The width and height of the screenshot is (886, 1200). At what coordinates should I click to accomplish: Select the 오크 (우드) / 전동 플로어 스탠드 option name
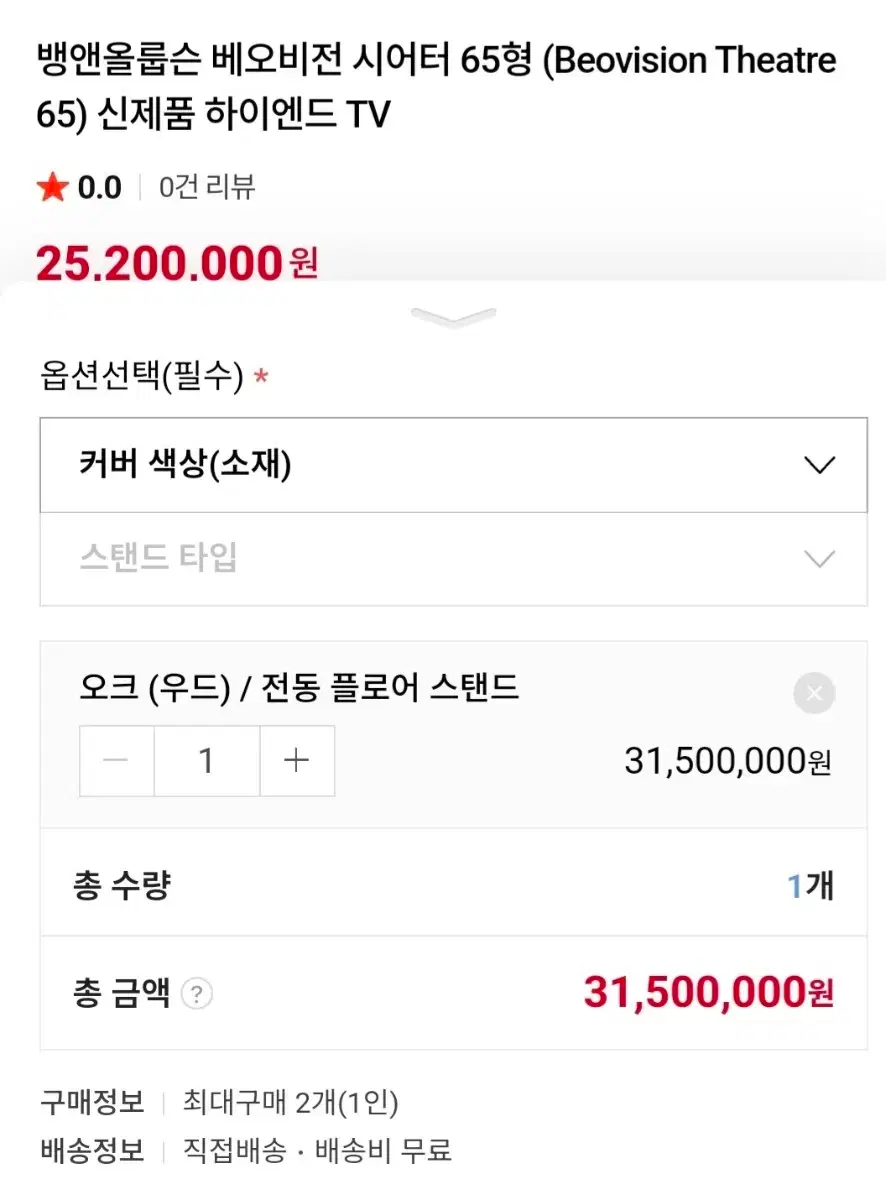(x=299, y=688)
